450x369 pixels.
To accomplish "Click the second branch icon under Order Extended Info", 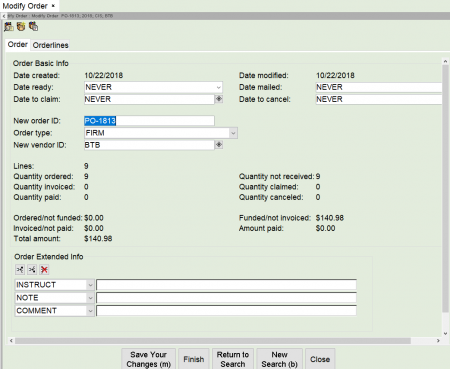I will click(x=32, y=269).
